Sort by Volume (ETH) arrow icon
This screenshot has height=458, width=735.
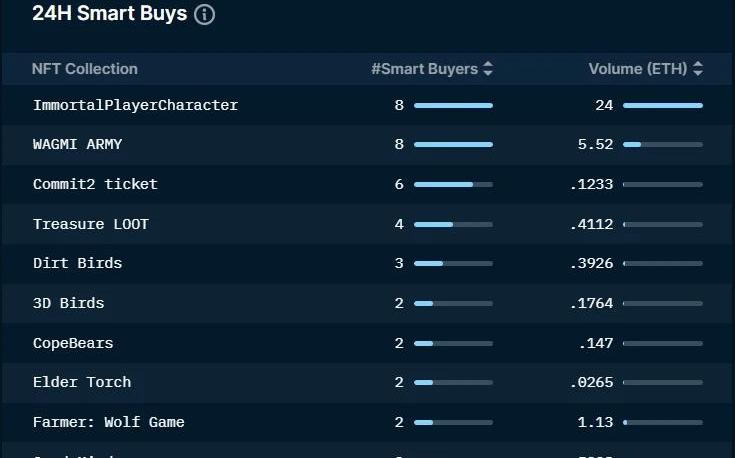(698, 69)
